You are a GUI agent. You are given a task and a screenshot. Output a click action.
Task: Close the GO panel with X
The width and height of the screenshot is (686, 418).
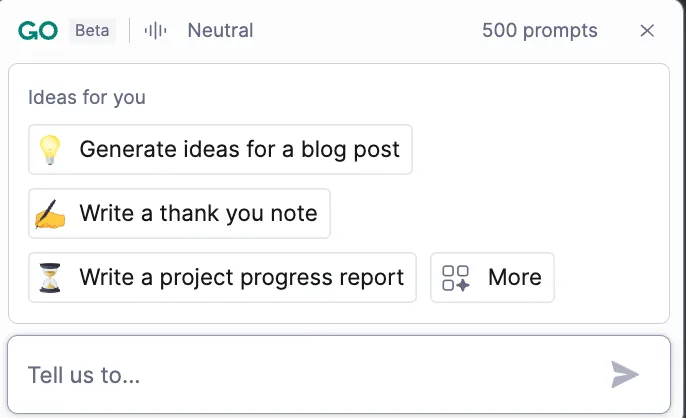[x=647, y=31]
